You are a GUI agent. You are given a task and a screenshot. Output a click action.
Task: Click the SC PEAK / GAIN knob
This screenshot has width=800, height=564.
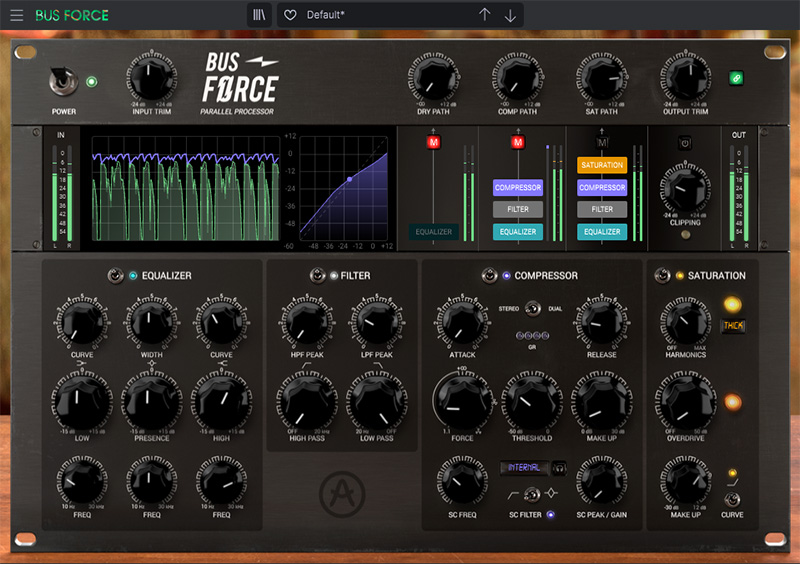(602, 481)
